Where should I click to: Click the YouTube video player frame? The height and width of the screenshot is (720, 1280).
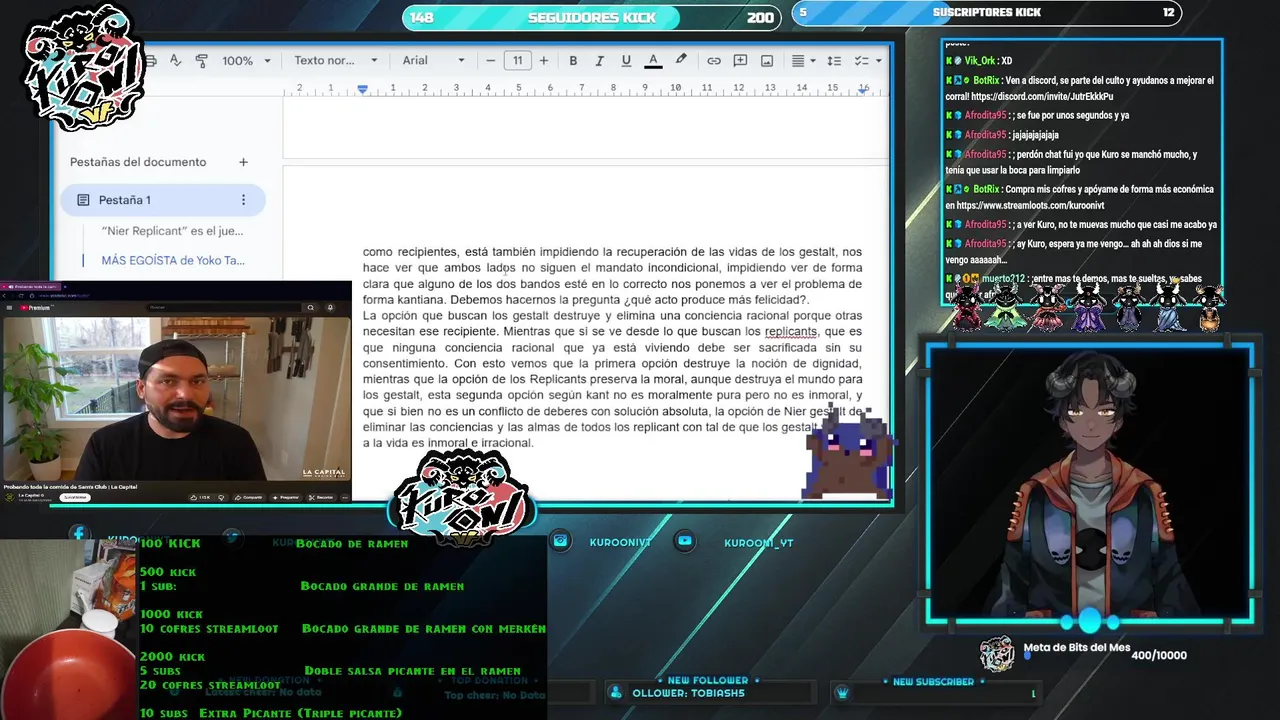pyautogui.click(x=176, y=398)
